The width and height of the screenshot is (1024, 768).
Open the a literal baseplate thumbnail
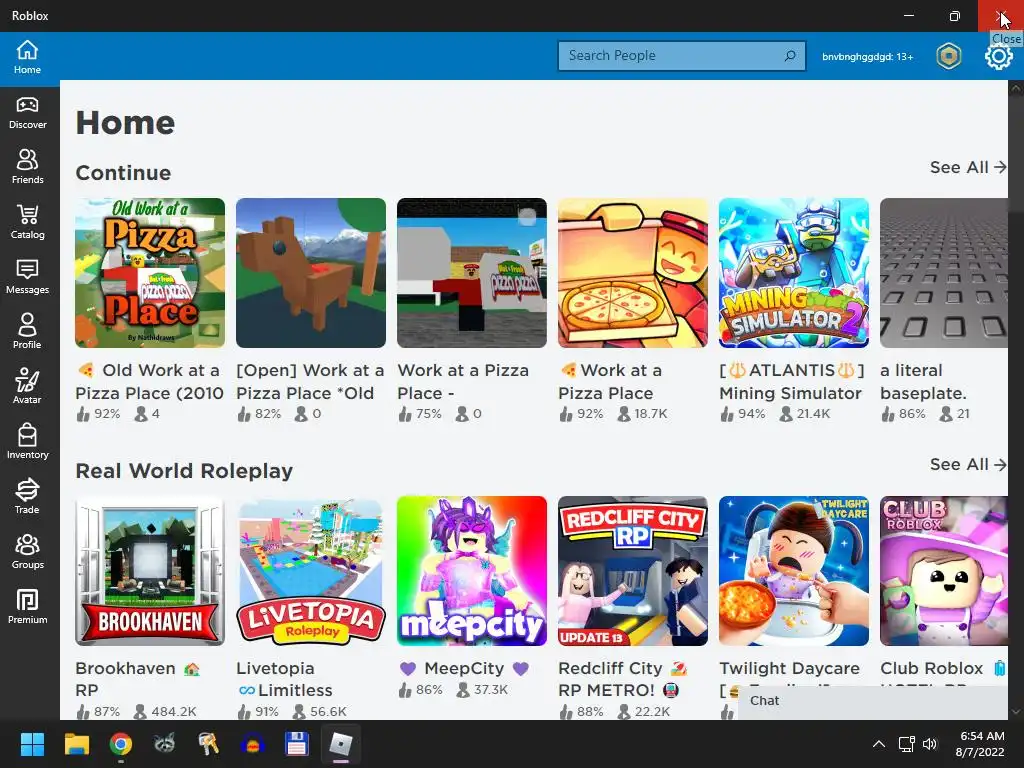944,273
